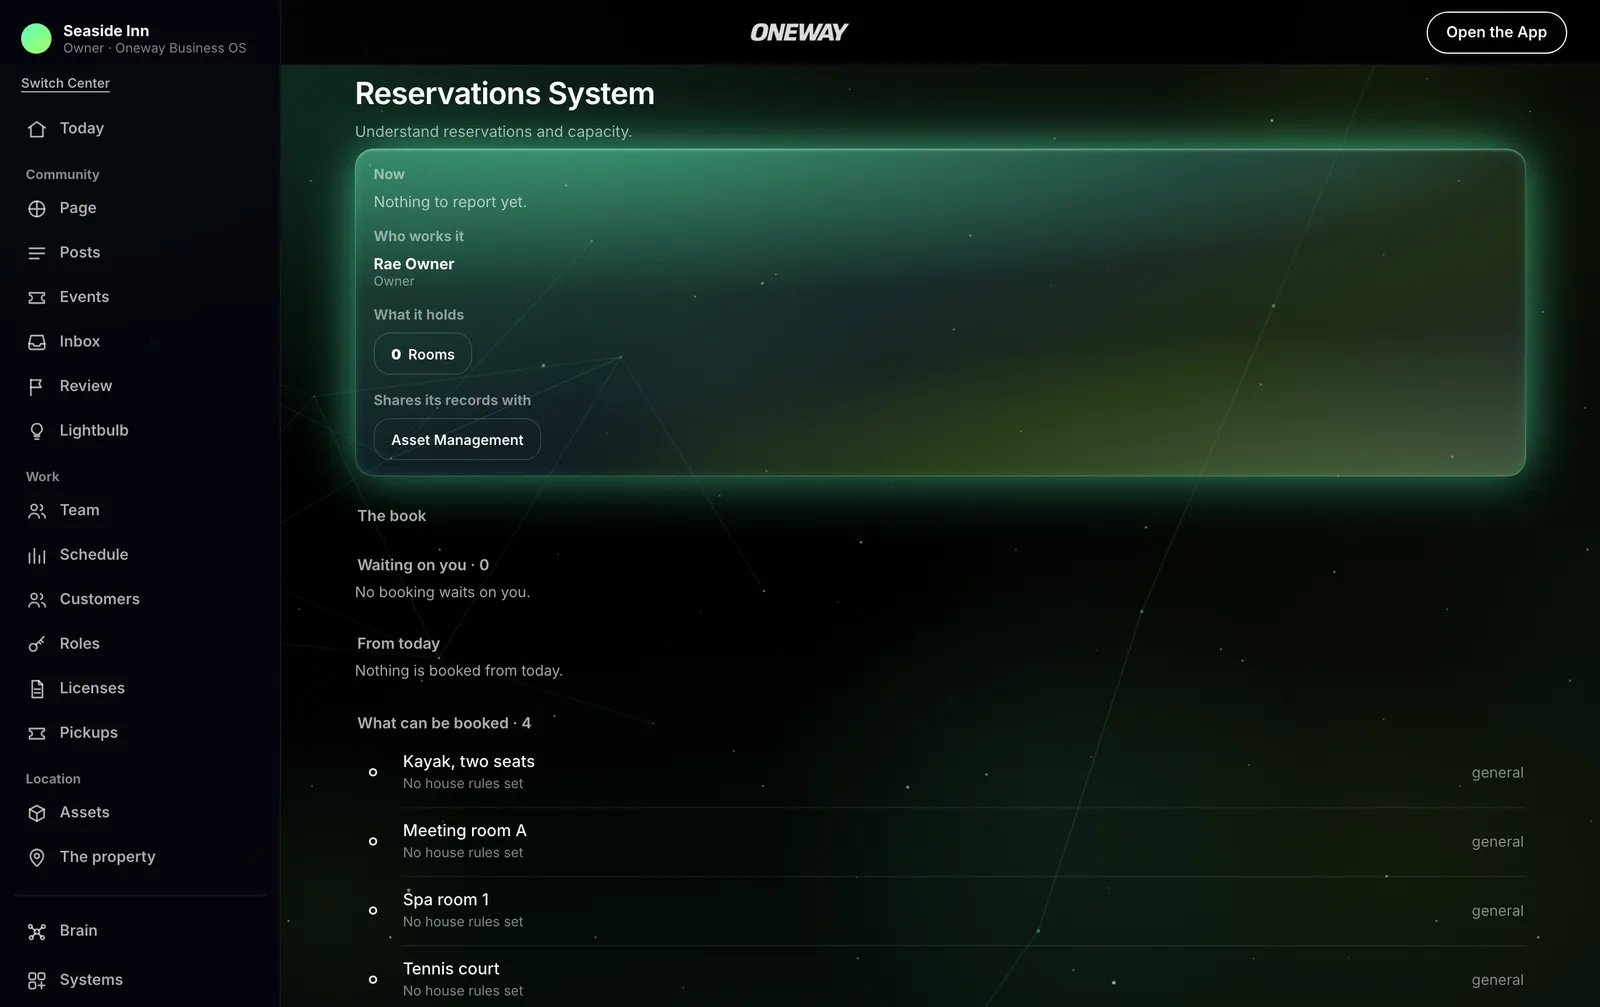Open the Switch Center link

[65, 83]
